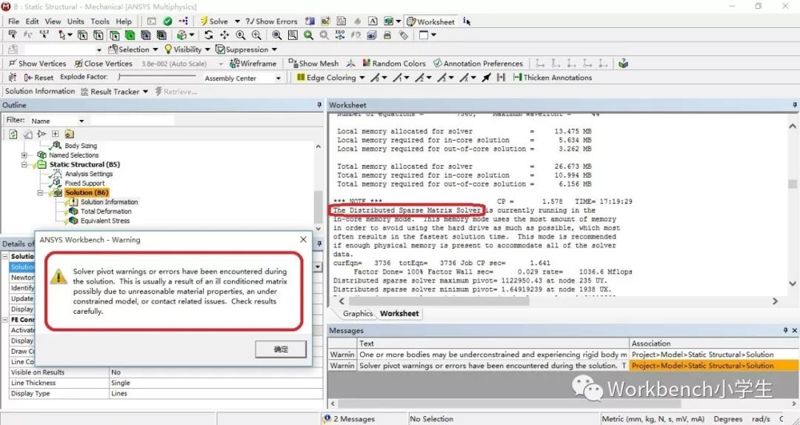Open the Suppression dropdown

pyautogui.click(x=274, y=49)
